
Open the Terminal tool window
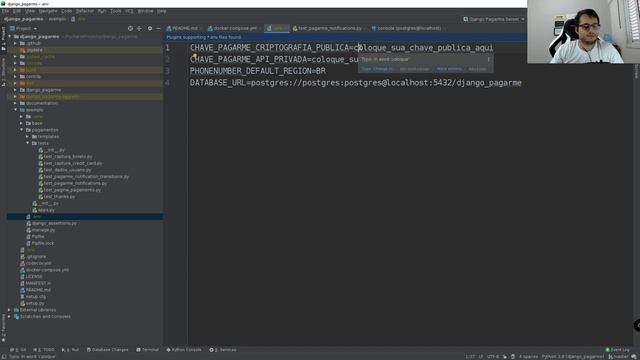click(x=147, y=350)
